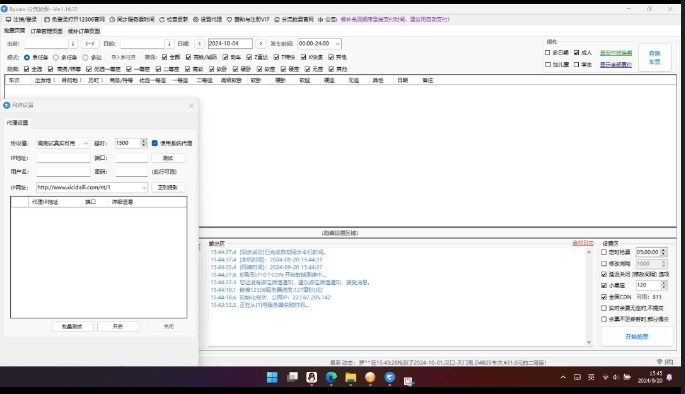Toggle 定时抢票 checkbox in settings area
Screen dimensions: 685x394
[x=604, y=252]
